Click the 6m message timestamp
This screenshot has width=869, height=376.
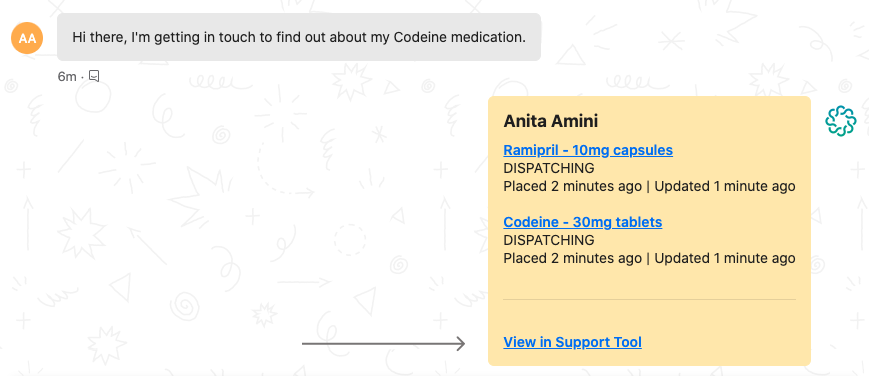coord(67,77)
